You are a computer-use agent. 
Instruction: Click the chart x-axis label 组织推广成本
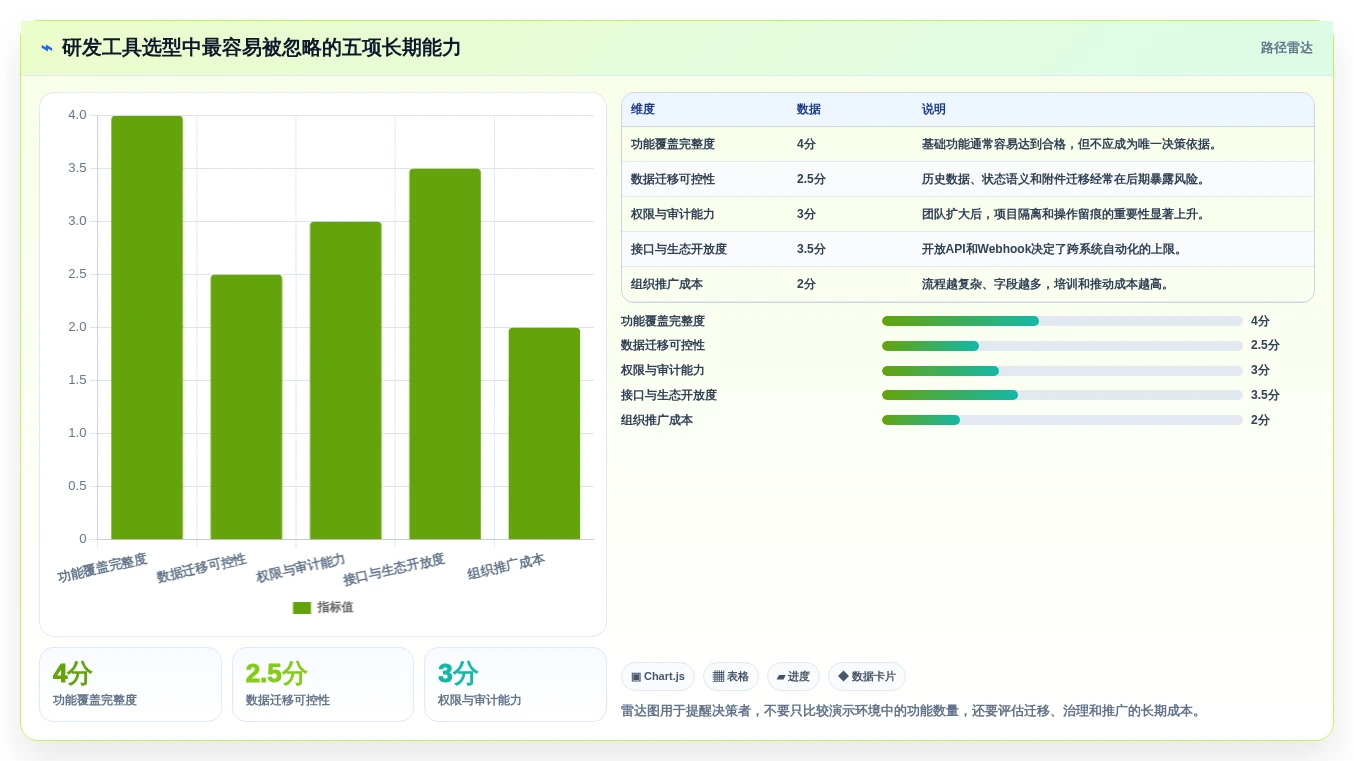point(506,567)
